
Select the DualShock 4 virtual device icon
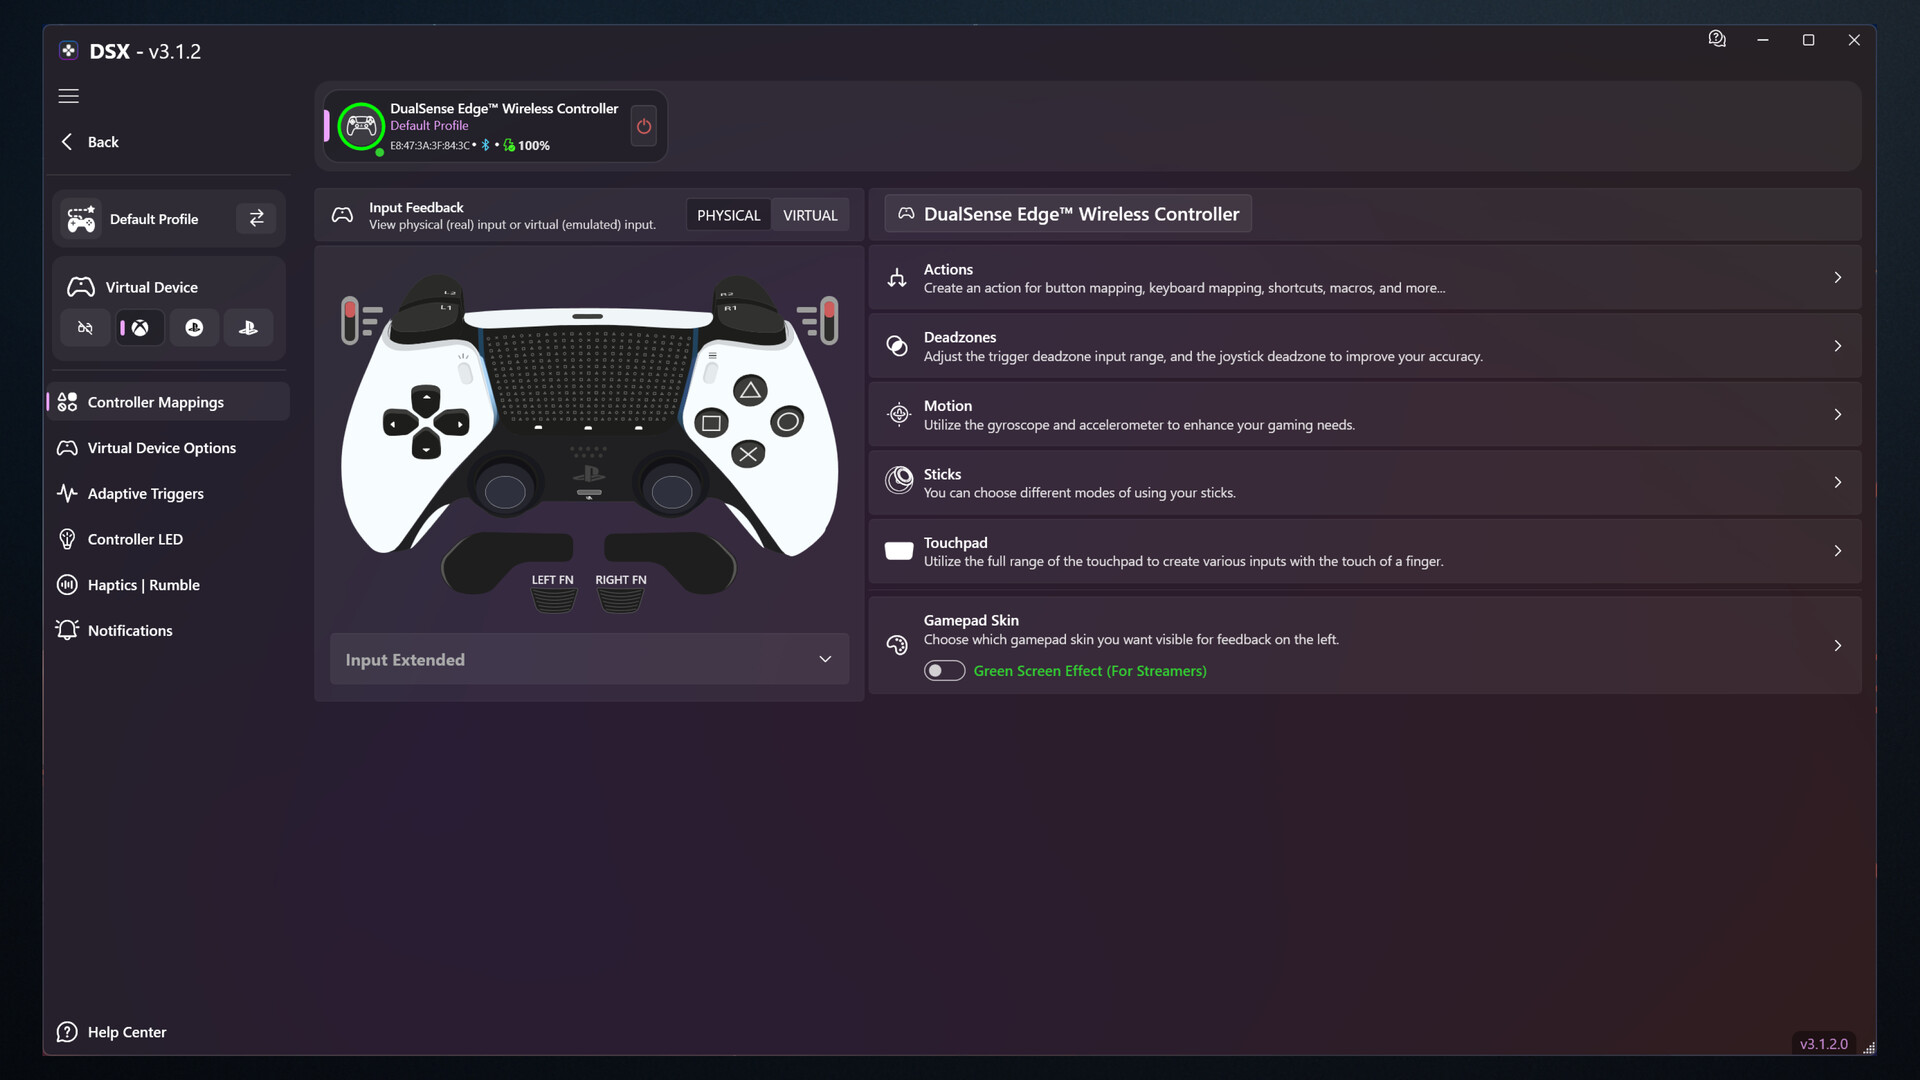pyautogui.click(x=194, y=327)
